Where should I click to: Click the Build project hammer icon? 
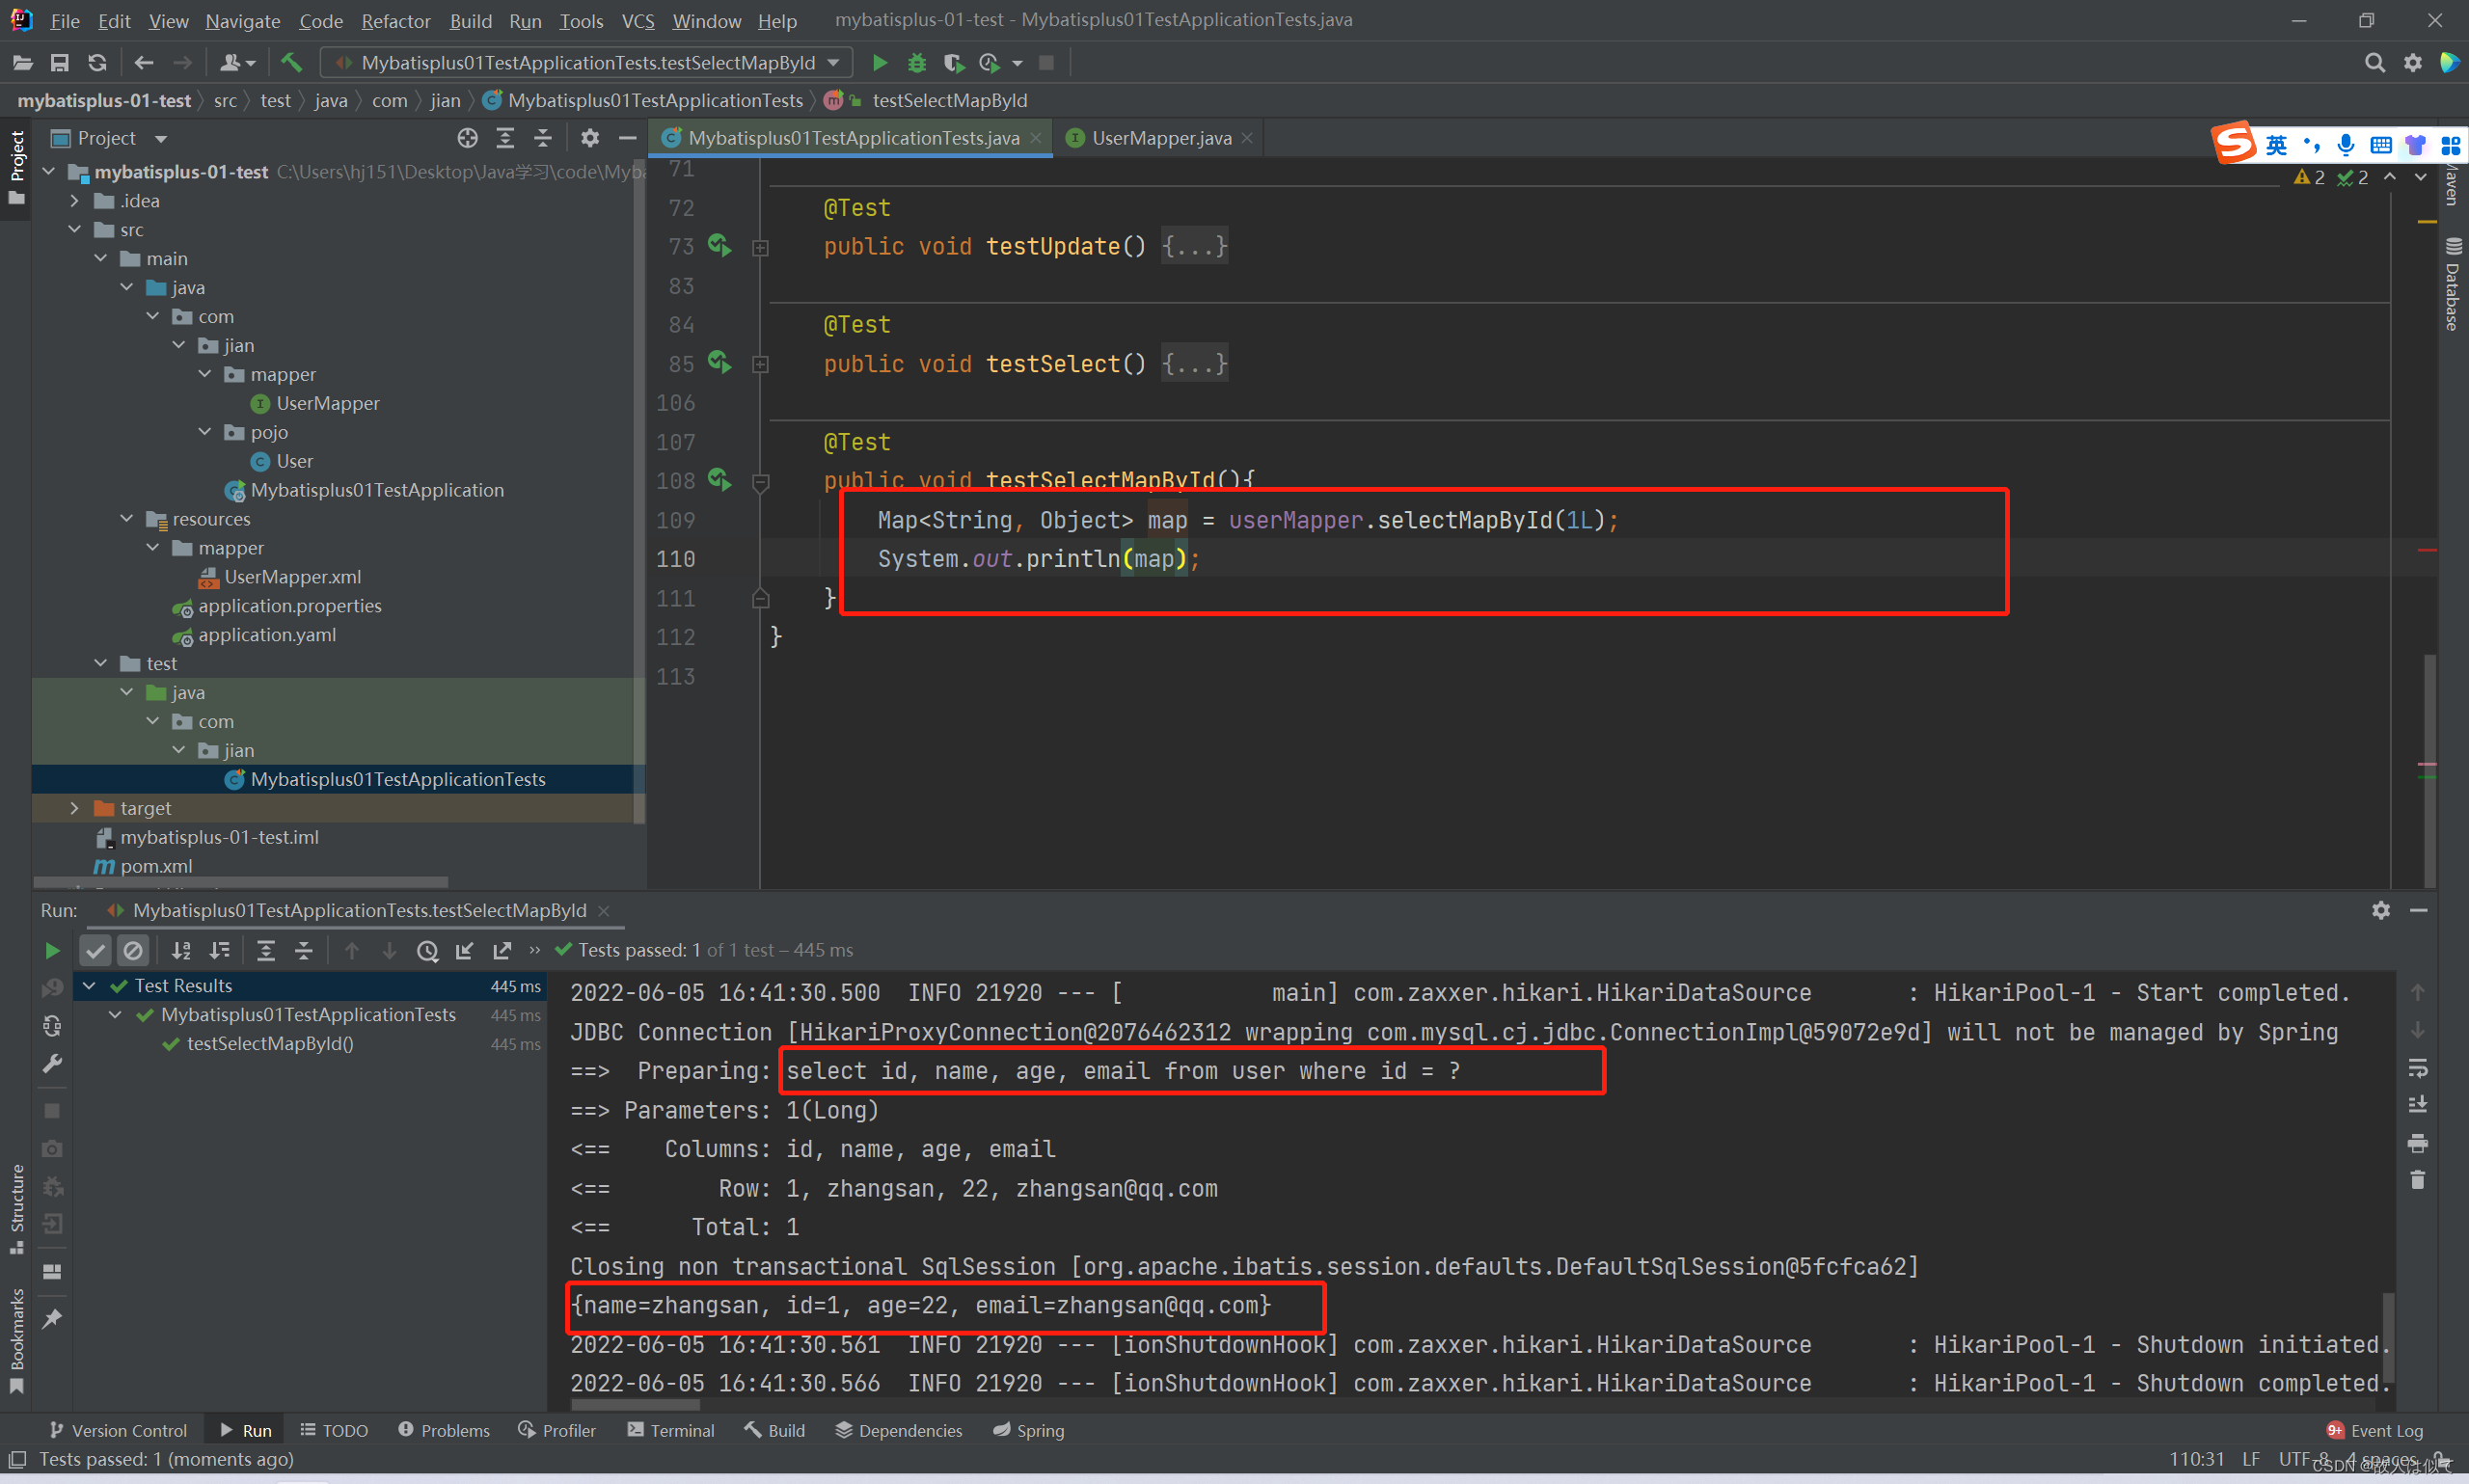[x=291, y=62]
